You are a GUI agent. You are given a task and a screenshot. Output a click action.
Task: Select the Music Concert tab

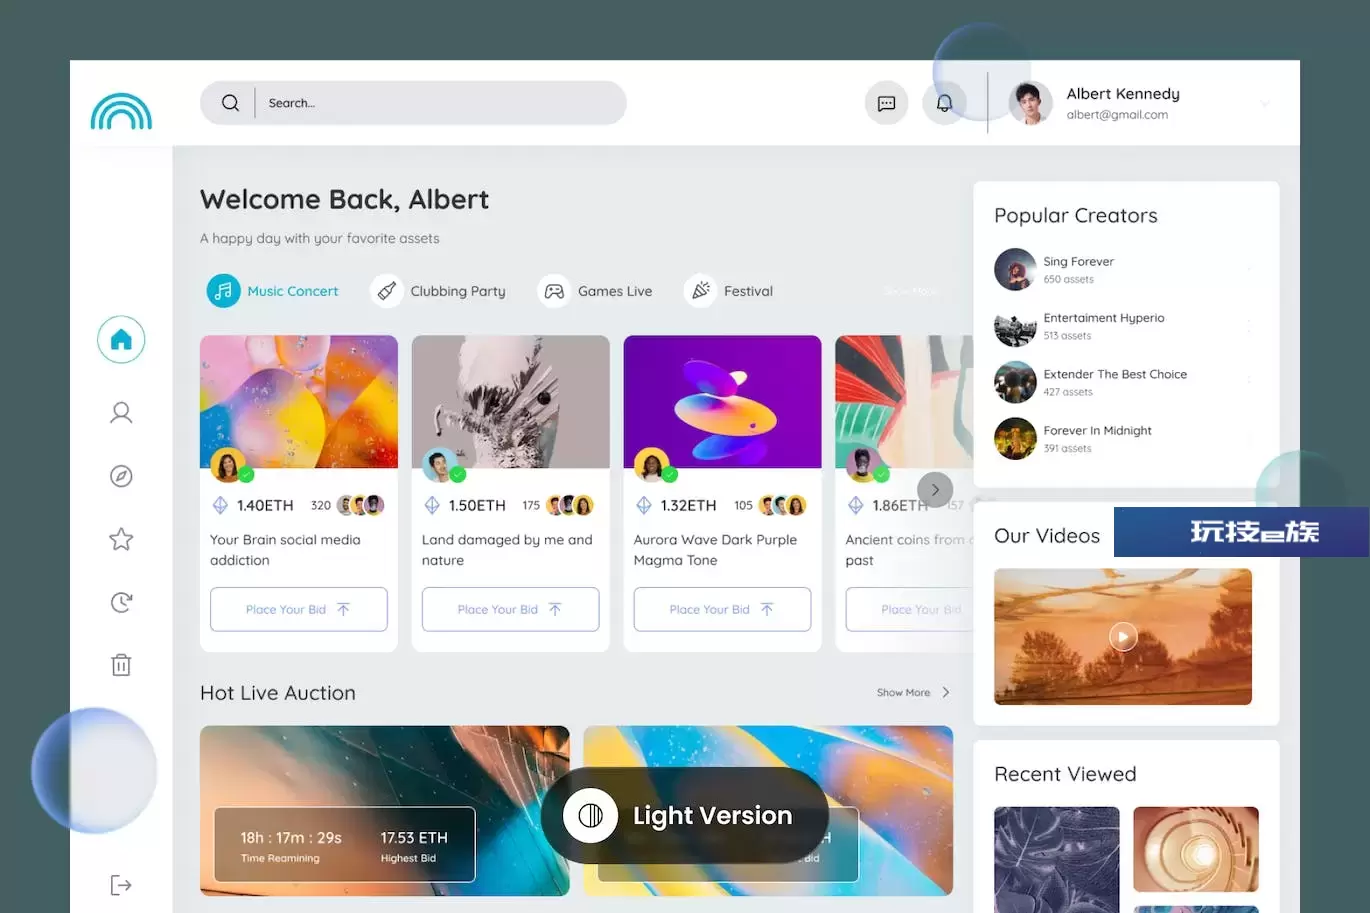(273, 291)
